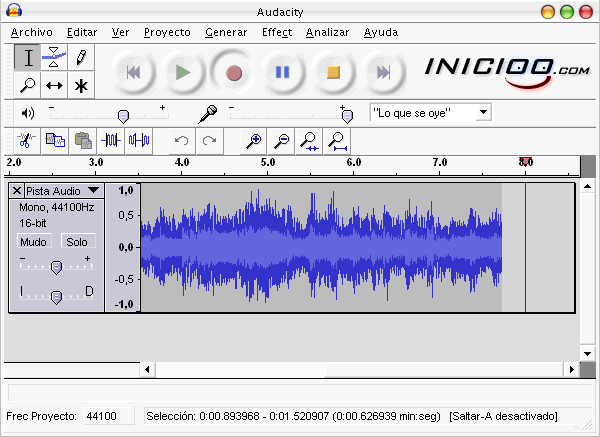
Task: Zoom out of the waveform
Action: click(281, 141)
